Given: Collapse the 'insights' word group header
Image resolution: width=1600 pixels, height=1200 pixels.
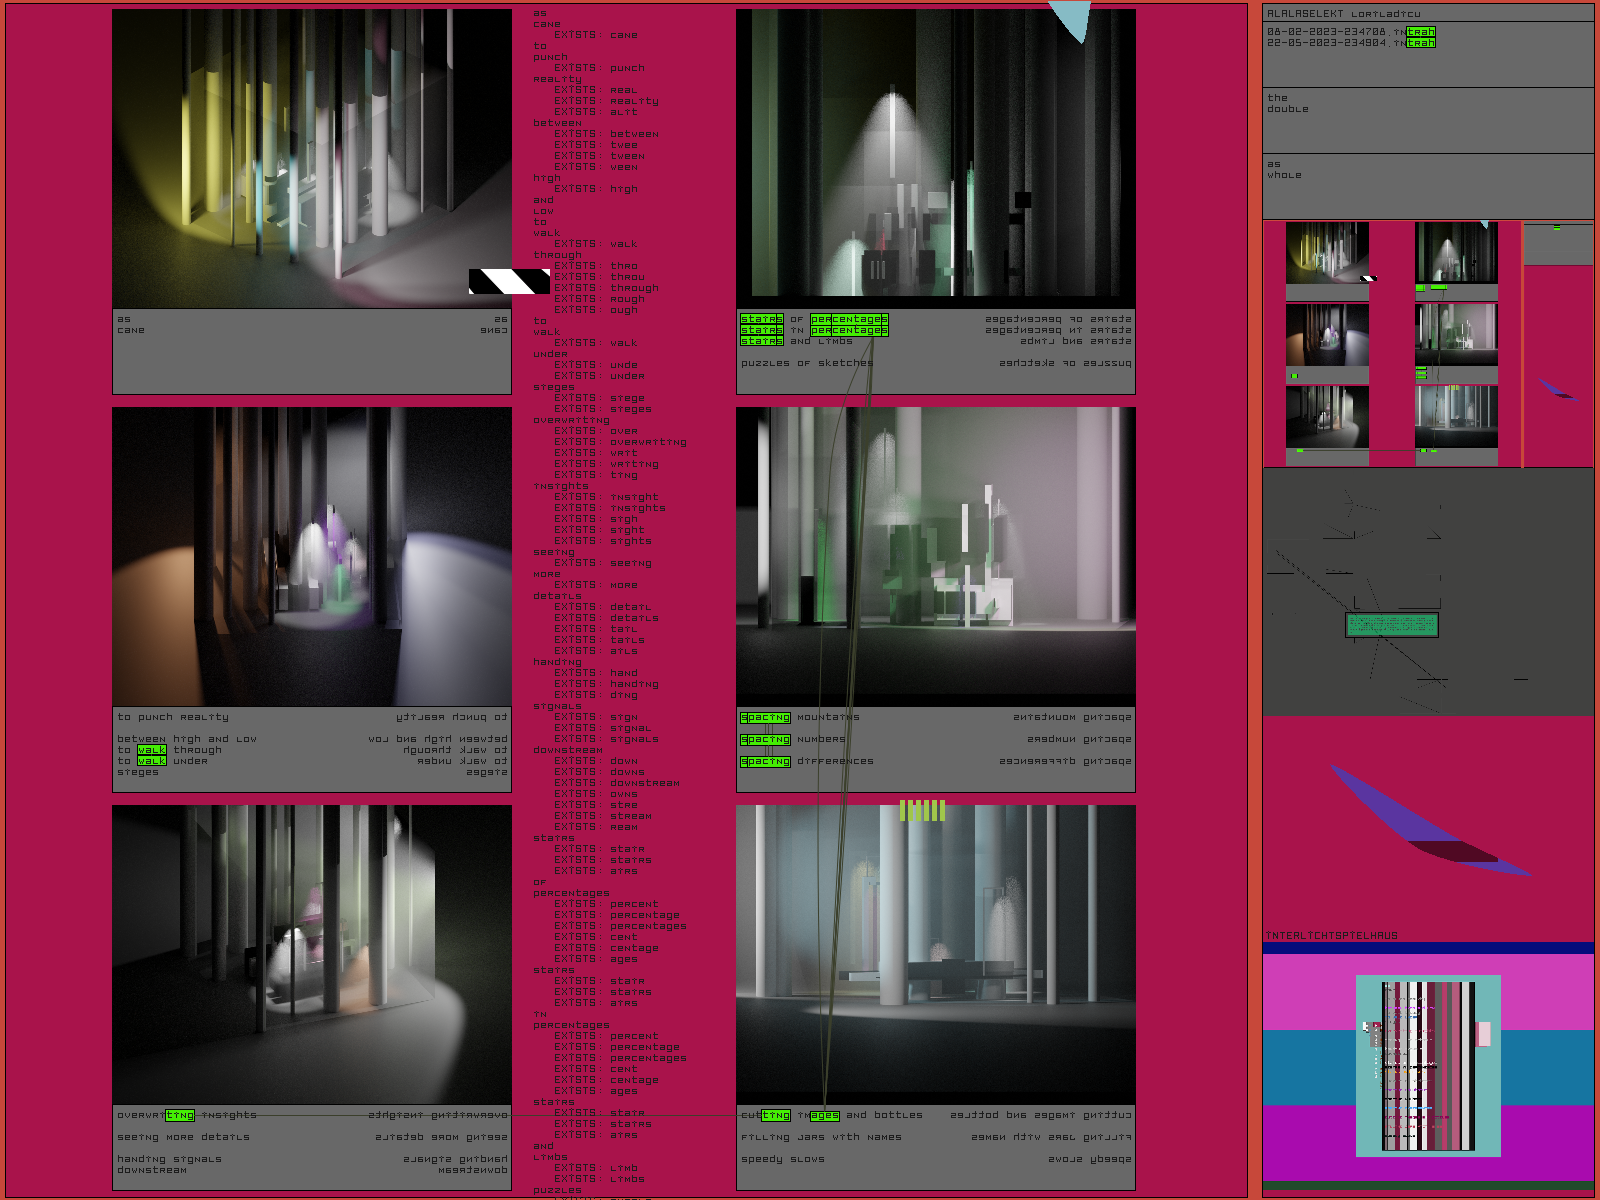Looking at the screenshot, I should [x=560, y=486].
